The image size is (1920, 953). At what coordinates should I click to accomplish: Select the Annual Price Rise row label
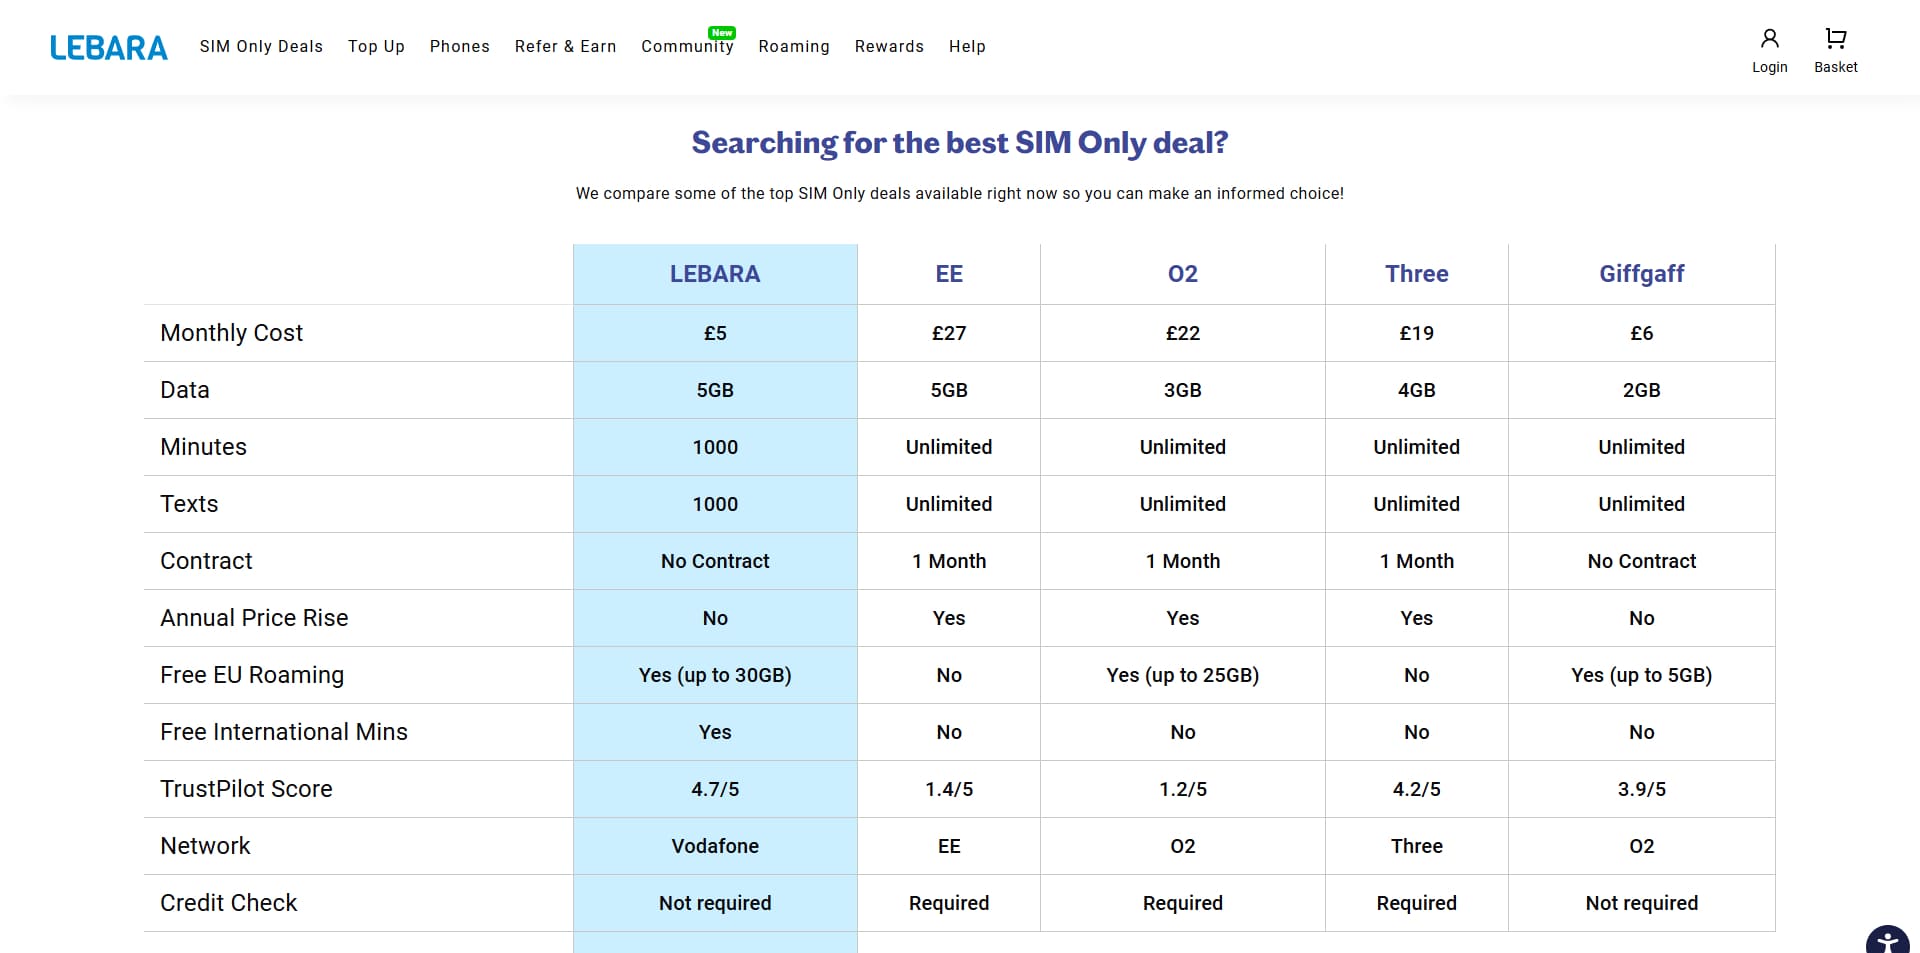[254, 618]
